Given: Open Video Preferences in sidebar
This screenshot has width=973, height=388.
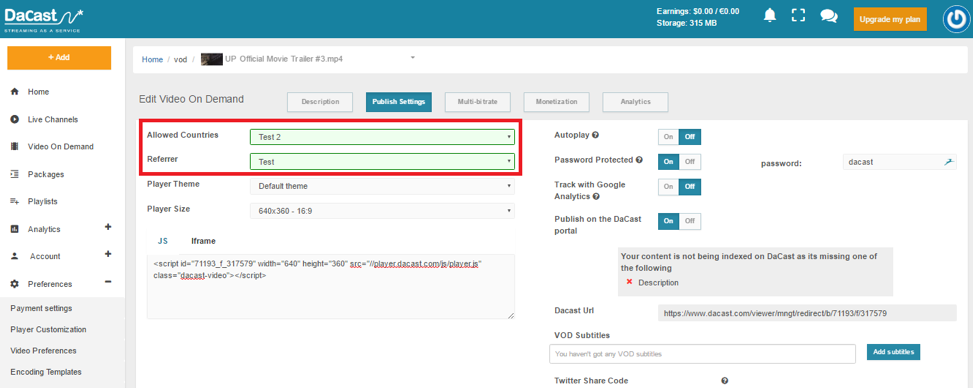Looking at the screenshot, I should click(x=43, y=351).
